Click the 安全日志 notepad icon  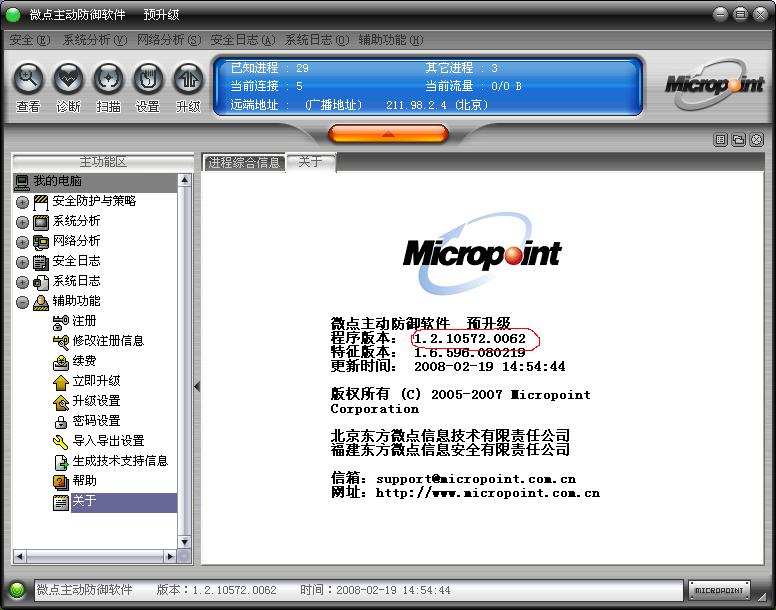[x=41, y=262]
